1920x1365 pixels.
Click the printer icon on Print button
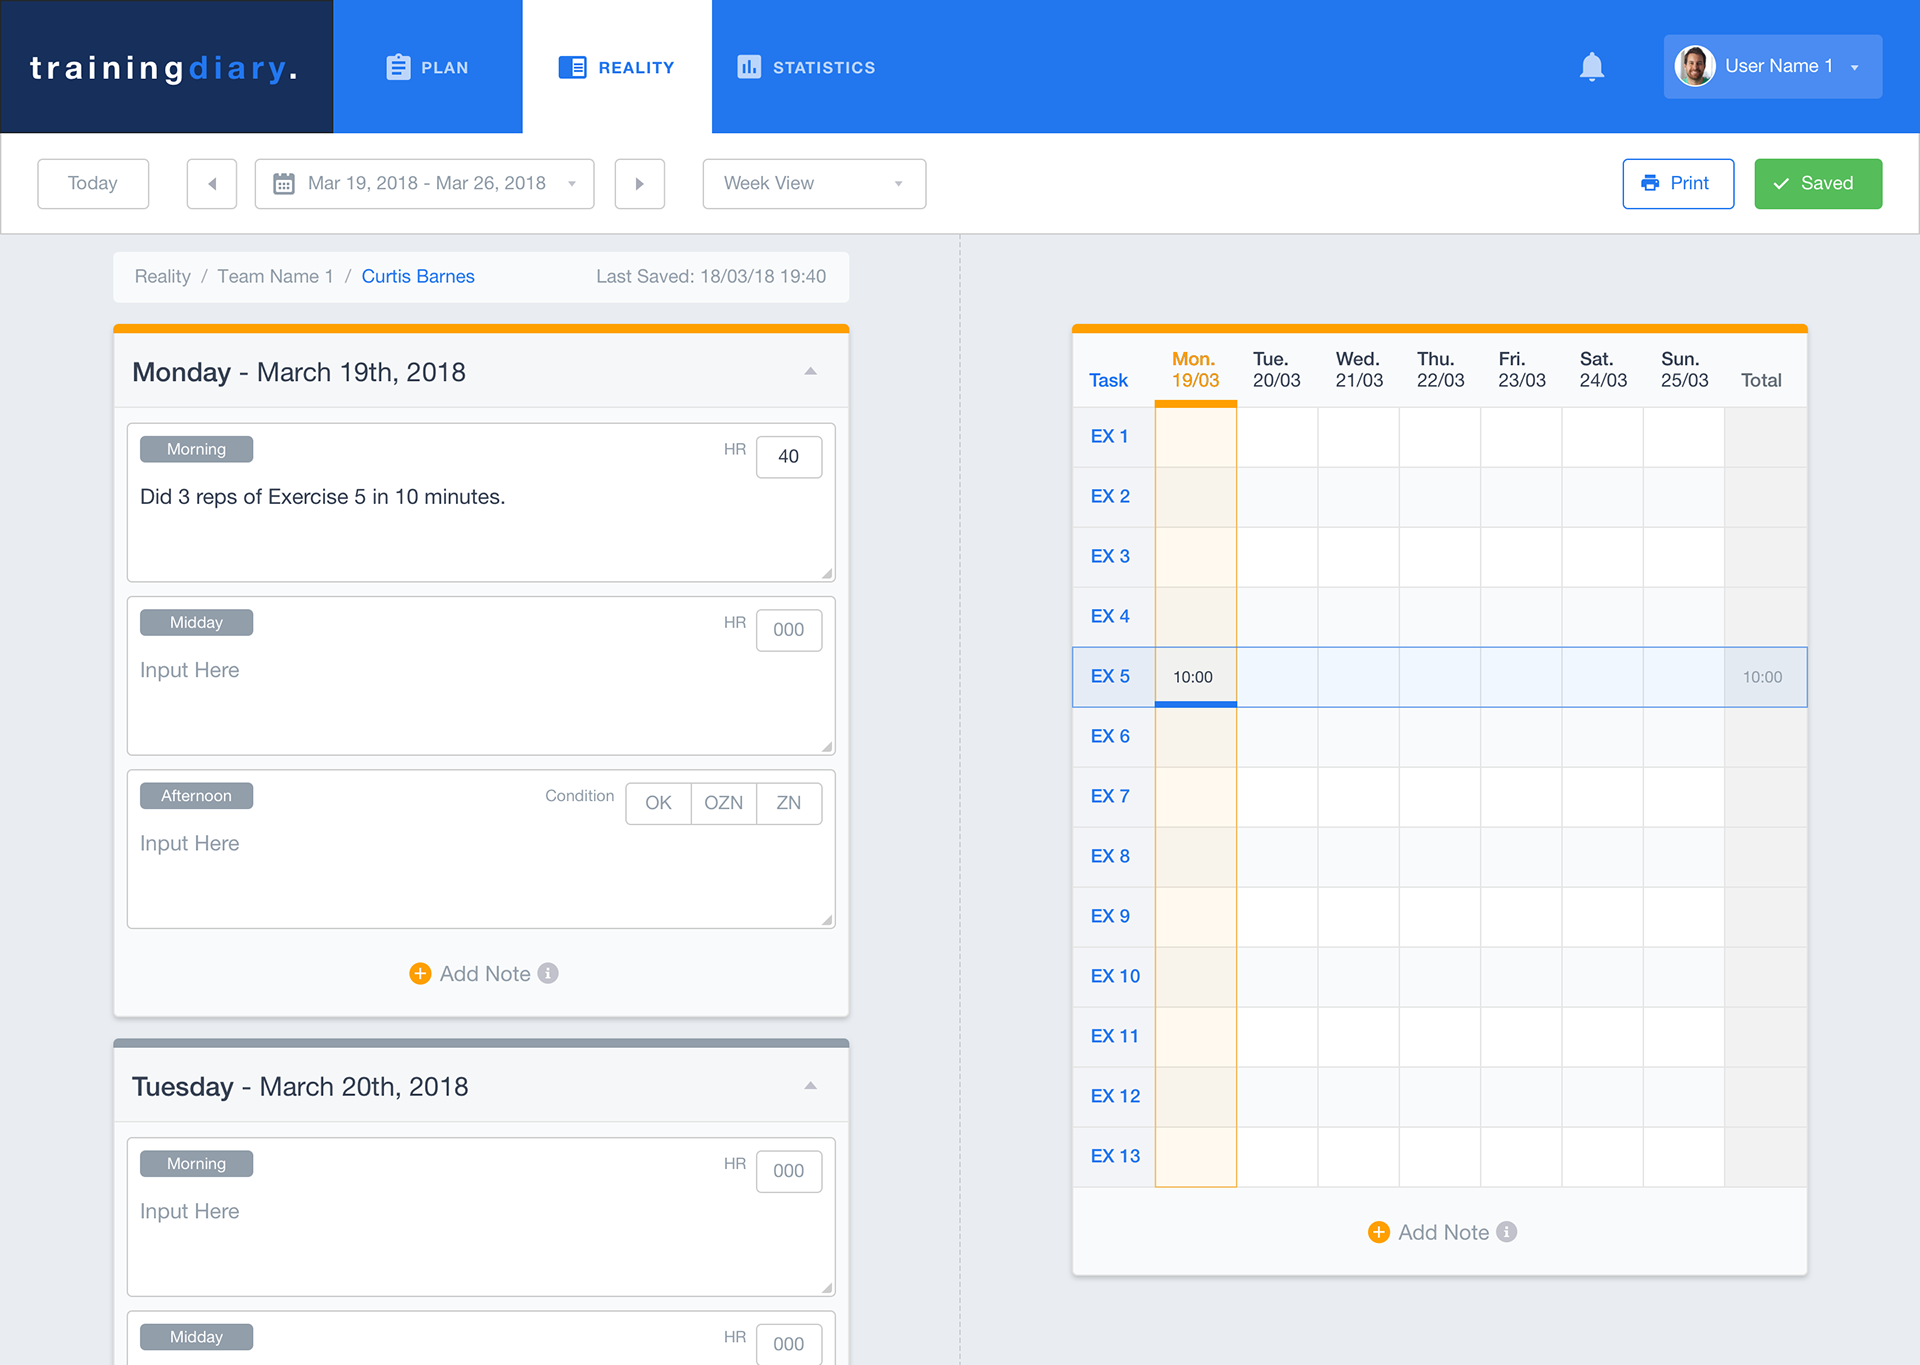click(x=1650, y=183)
